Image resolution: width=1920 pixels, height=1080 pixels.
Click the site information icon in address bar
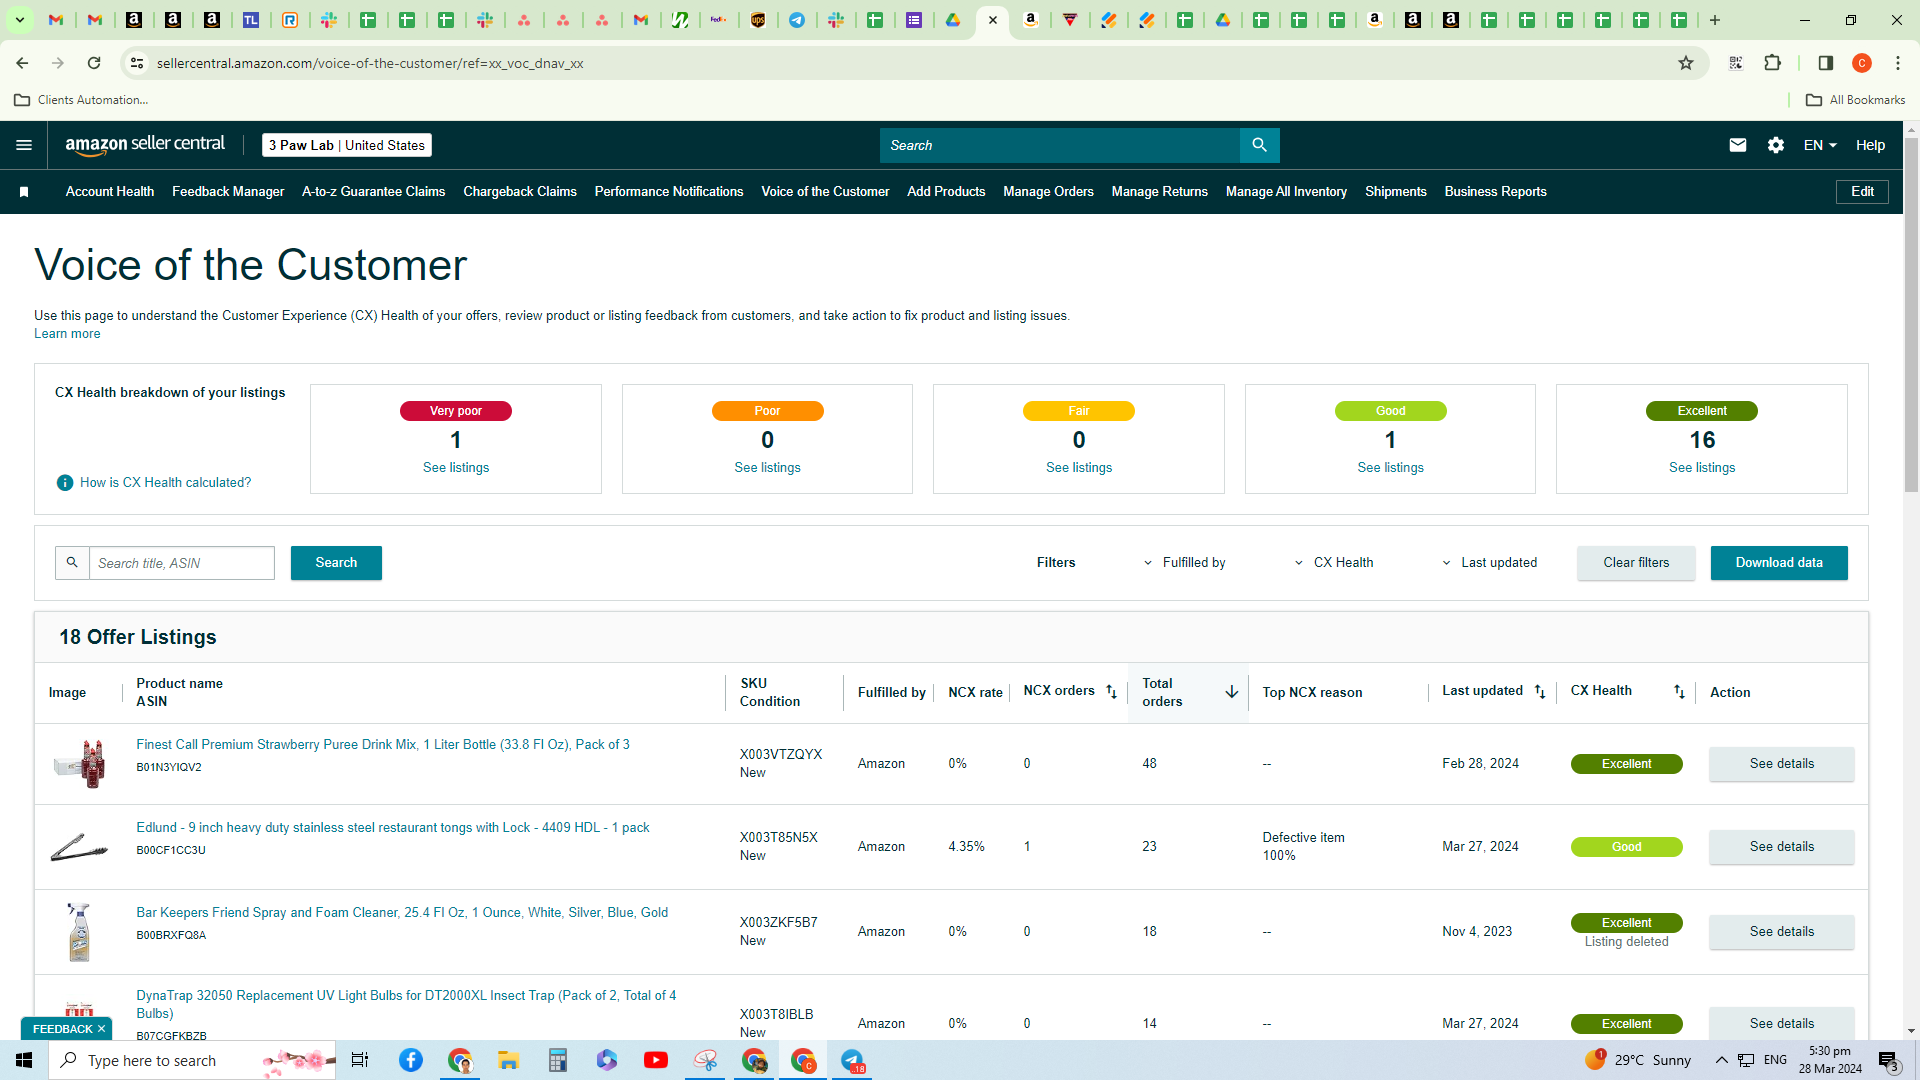tap(137, 63)
